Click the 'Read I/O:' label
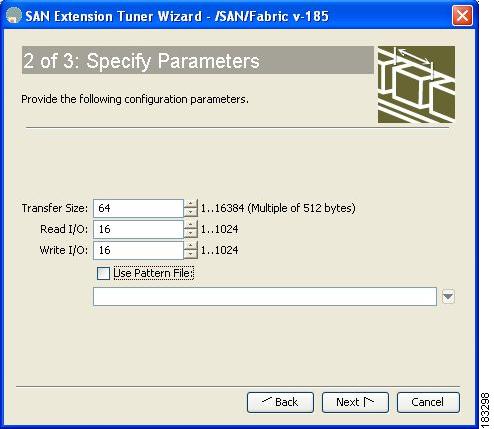 [64, 229]
